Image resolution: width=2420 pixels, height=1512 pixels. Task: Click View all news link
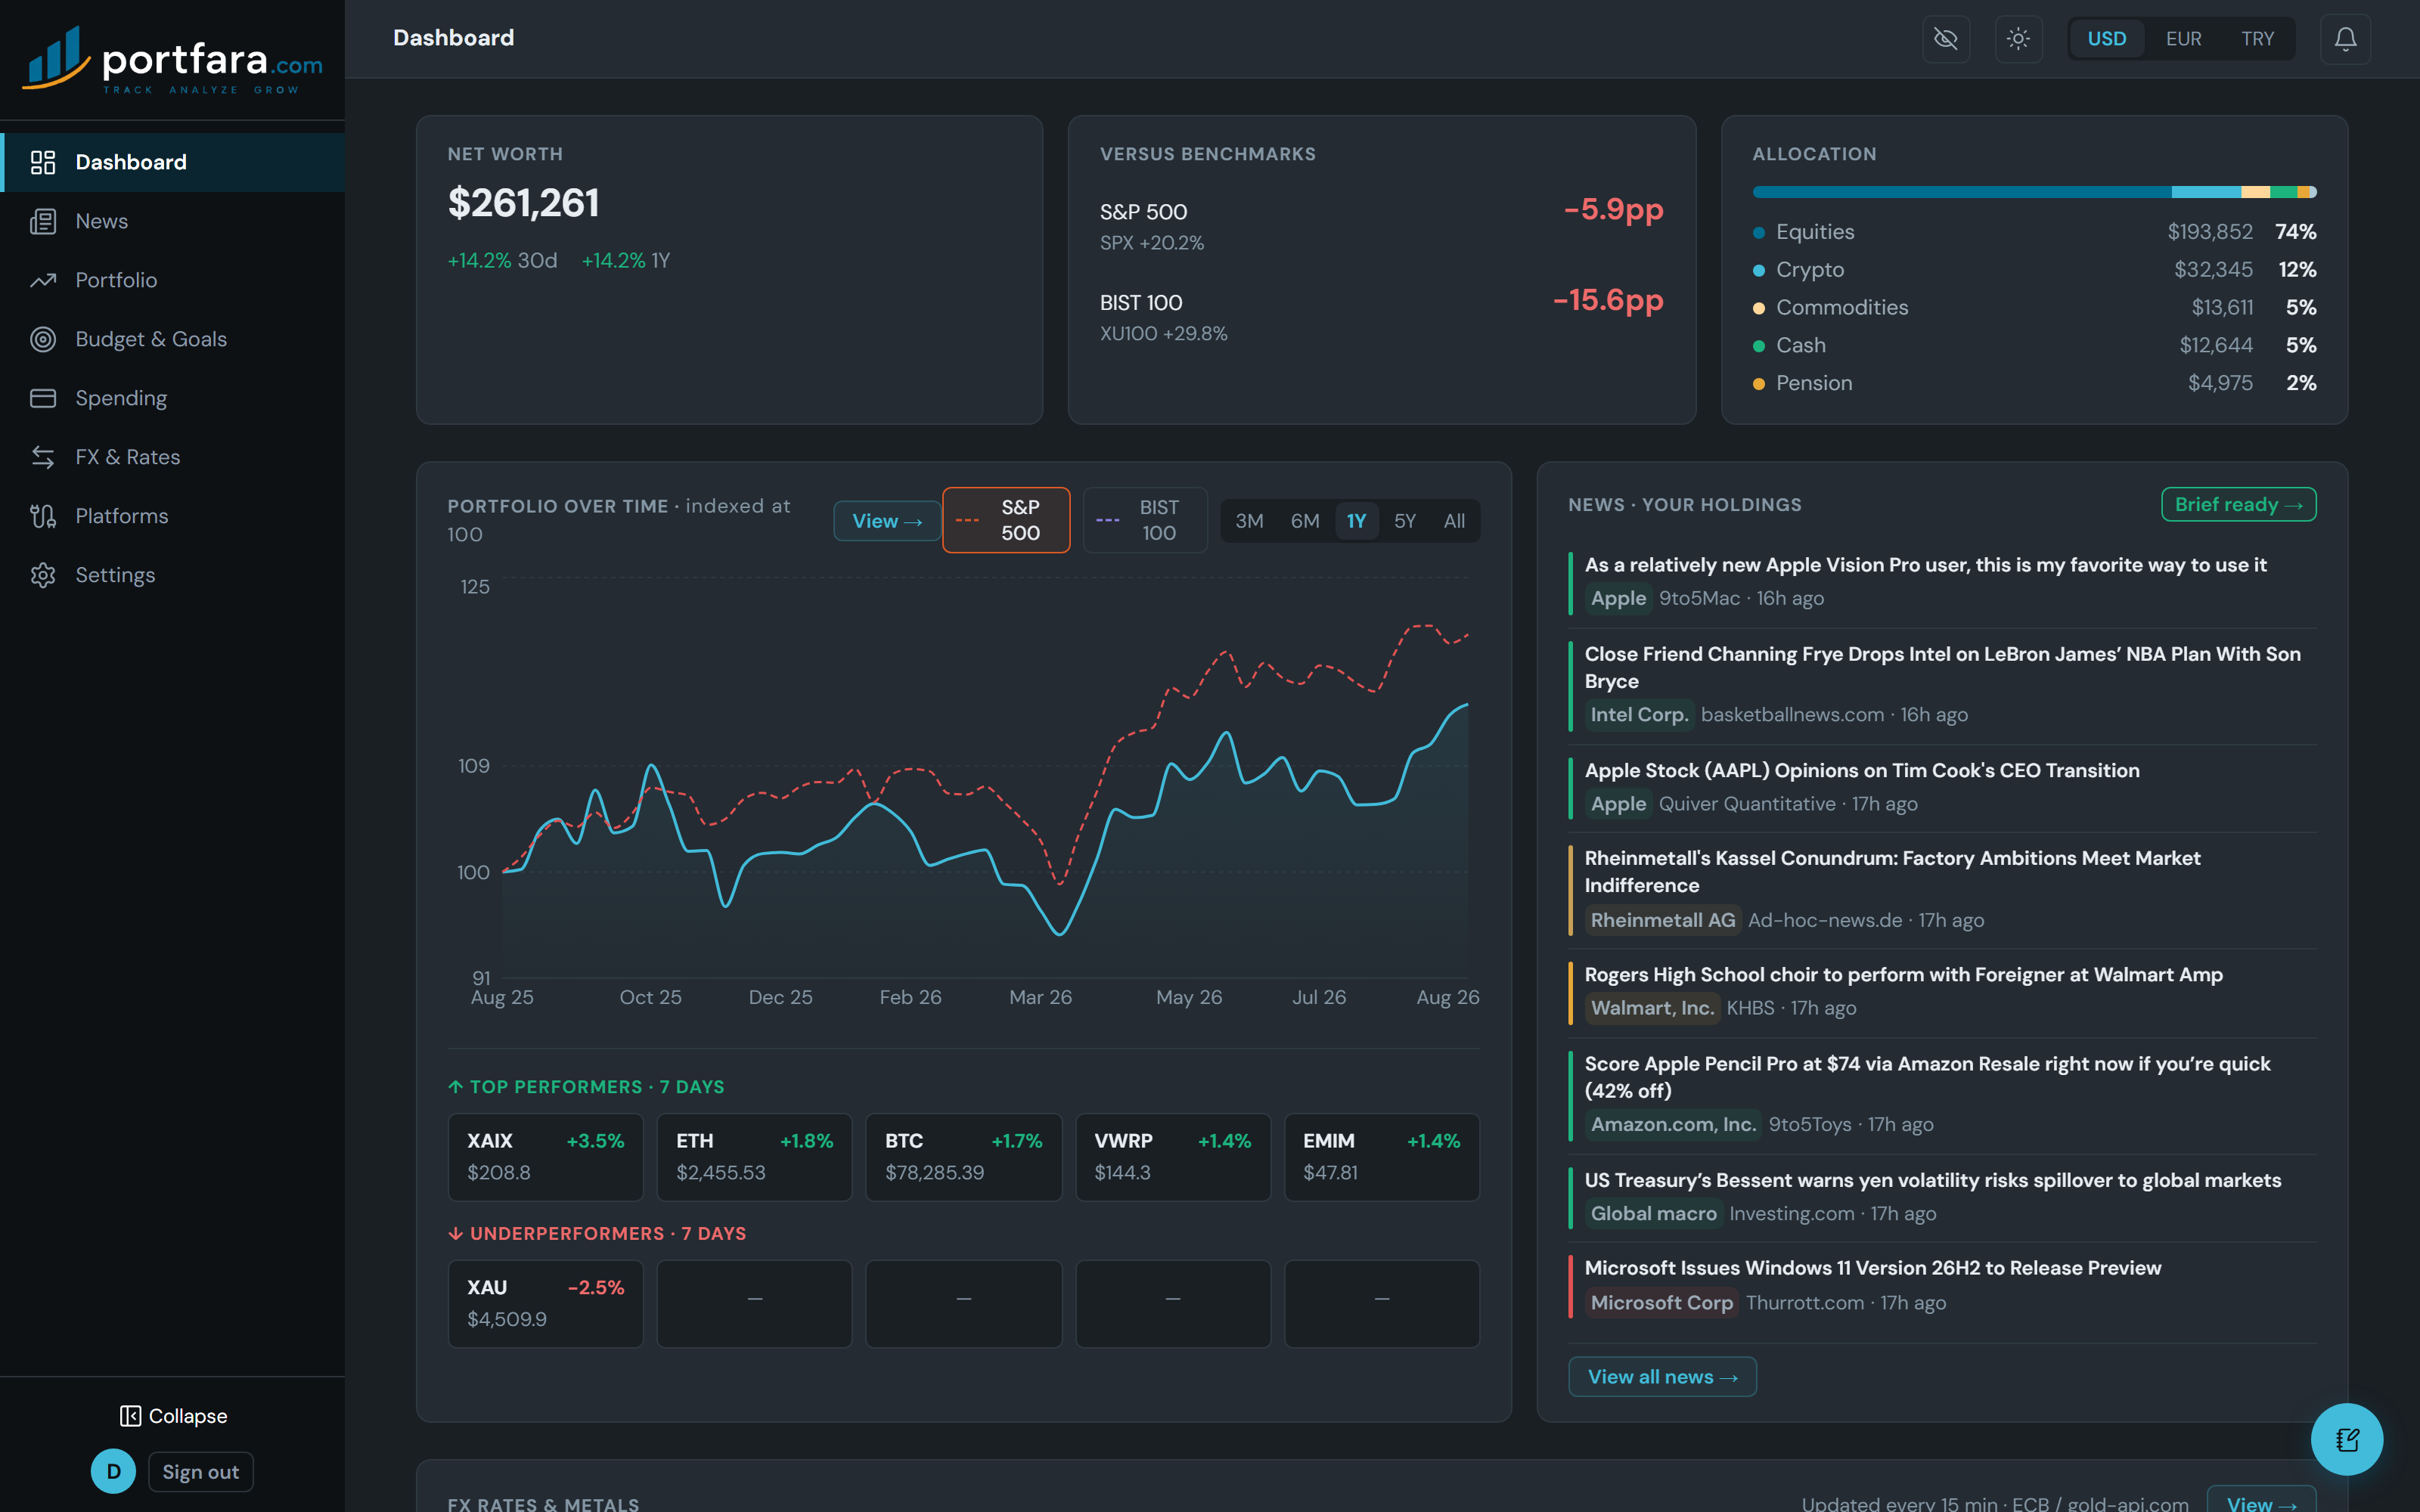tap(1662, 1377)
